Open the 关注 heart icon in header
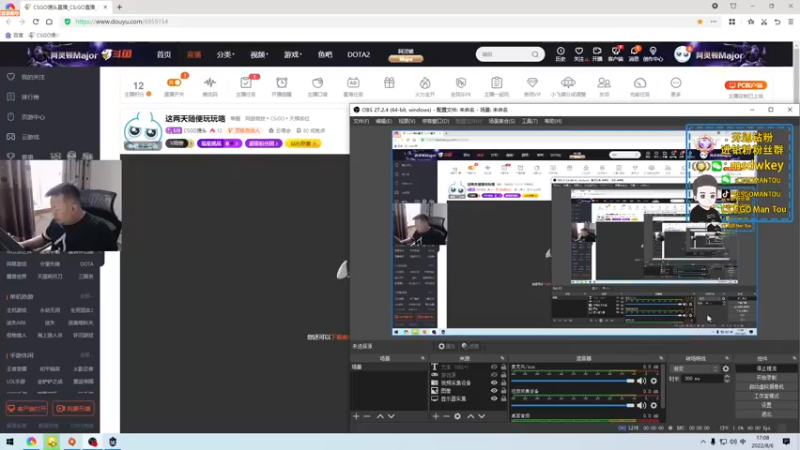The height and width of the screenshot is (450, 800). pos(579,51)
